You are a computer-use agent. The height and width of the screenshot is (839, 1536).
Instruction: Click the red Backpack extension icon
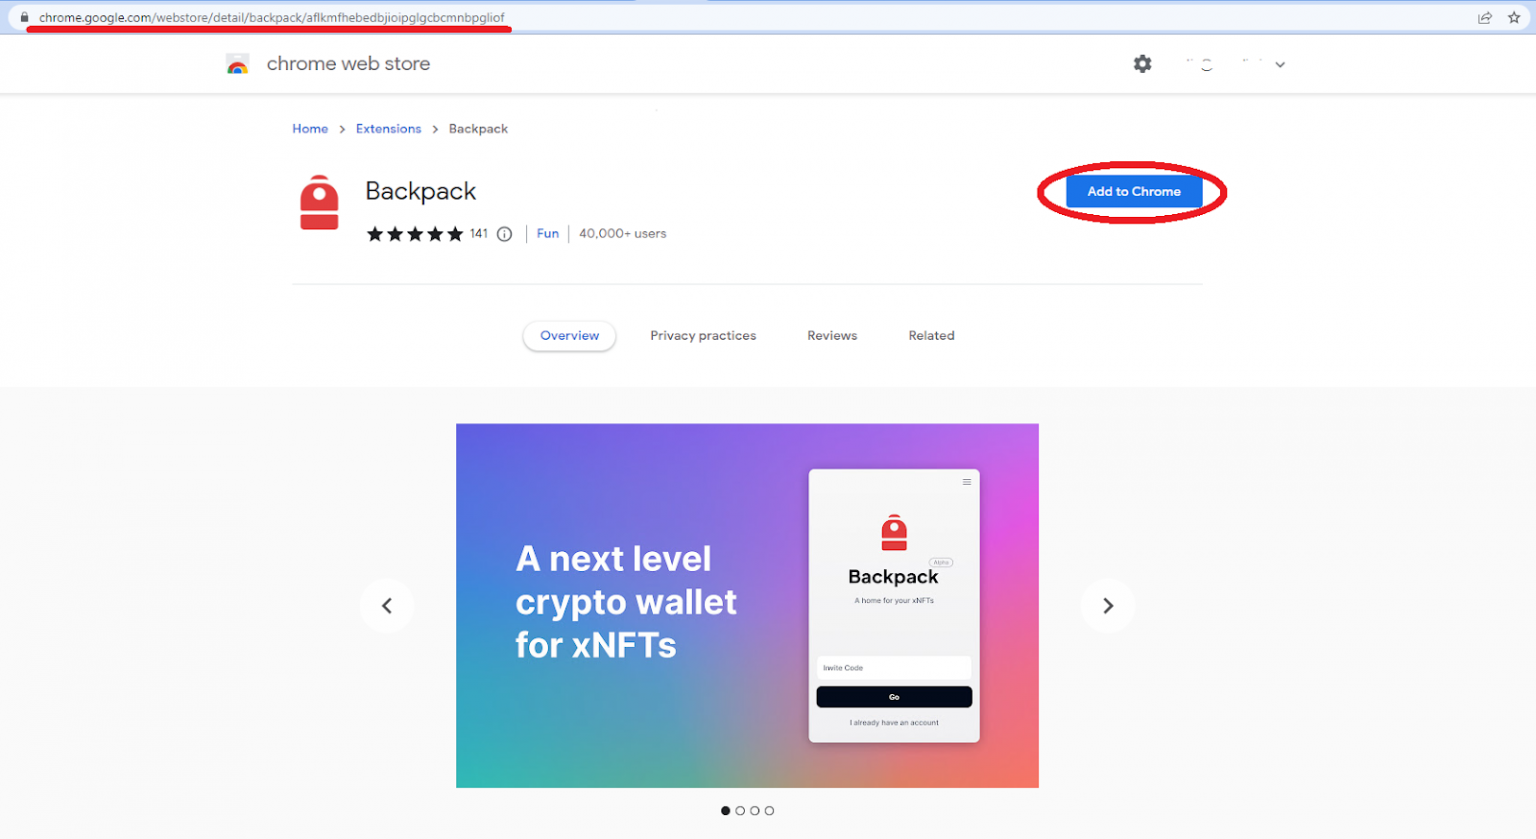point(319,203)
